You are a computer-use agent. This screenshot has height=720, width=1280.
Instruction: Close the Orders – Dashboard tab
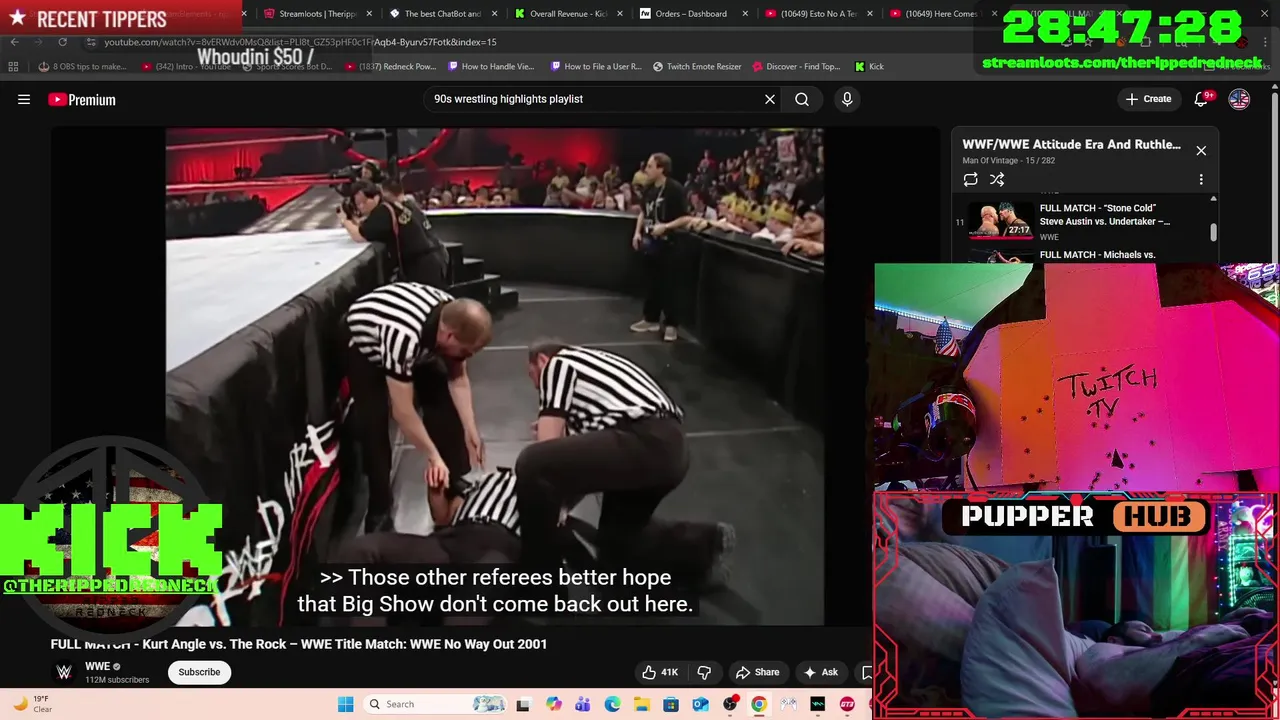point(744,14)
